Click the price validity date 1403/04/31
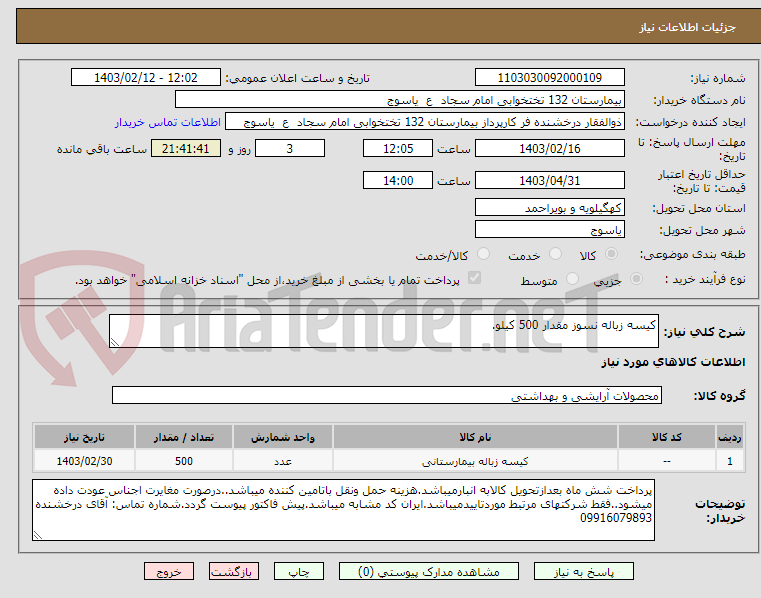Screen dimensions: 761x598 [549, 181]
